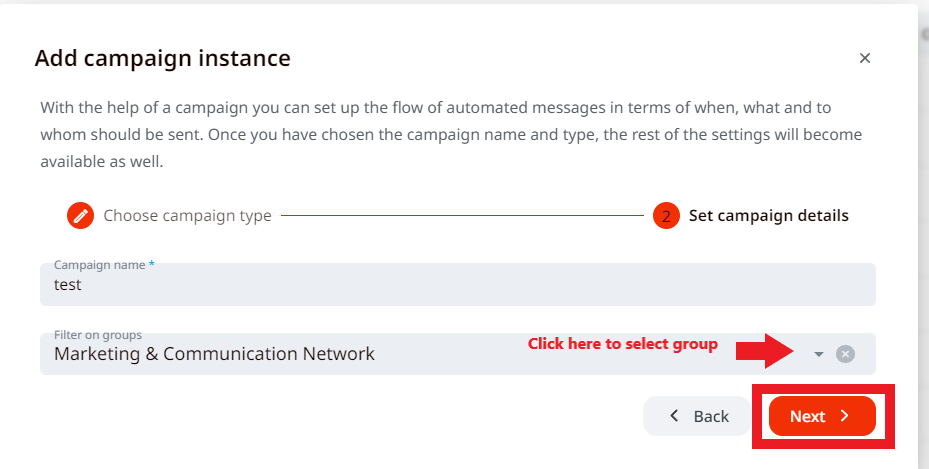Viewport: 929px width, 469px height.
Task: Click the left chevron inside the Back button
Action: pyautogui.click(x=675, y=416)
